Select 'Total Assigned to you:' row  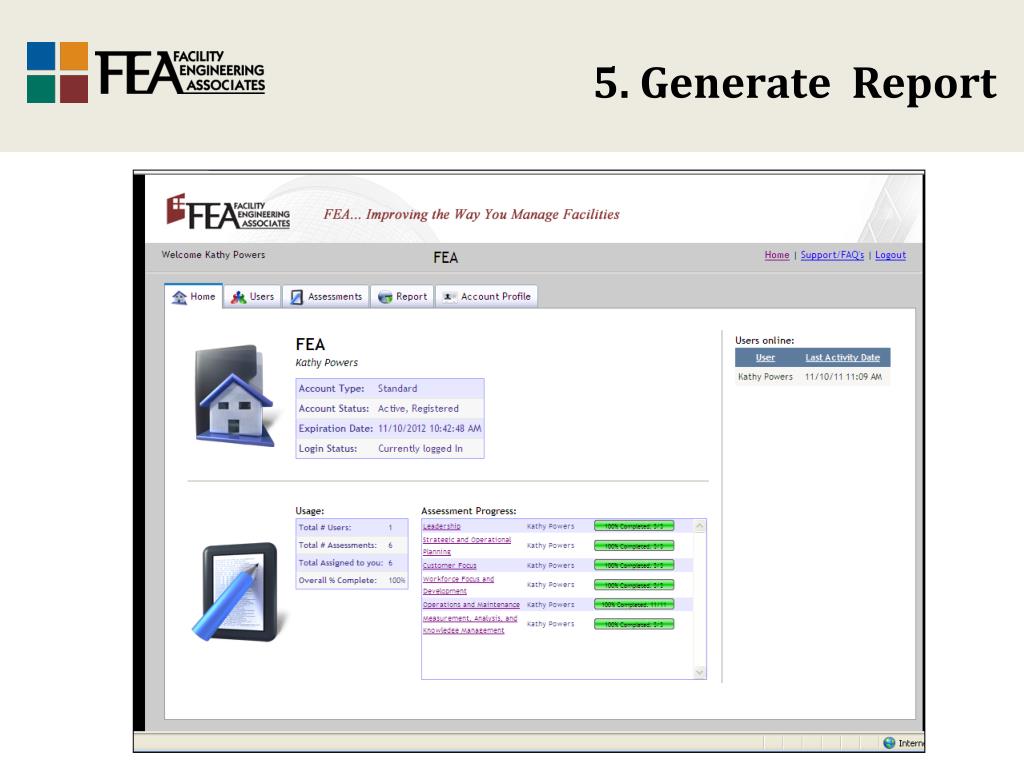352,562
